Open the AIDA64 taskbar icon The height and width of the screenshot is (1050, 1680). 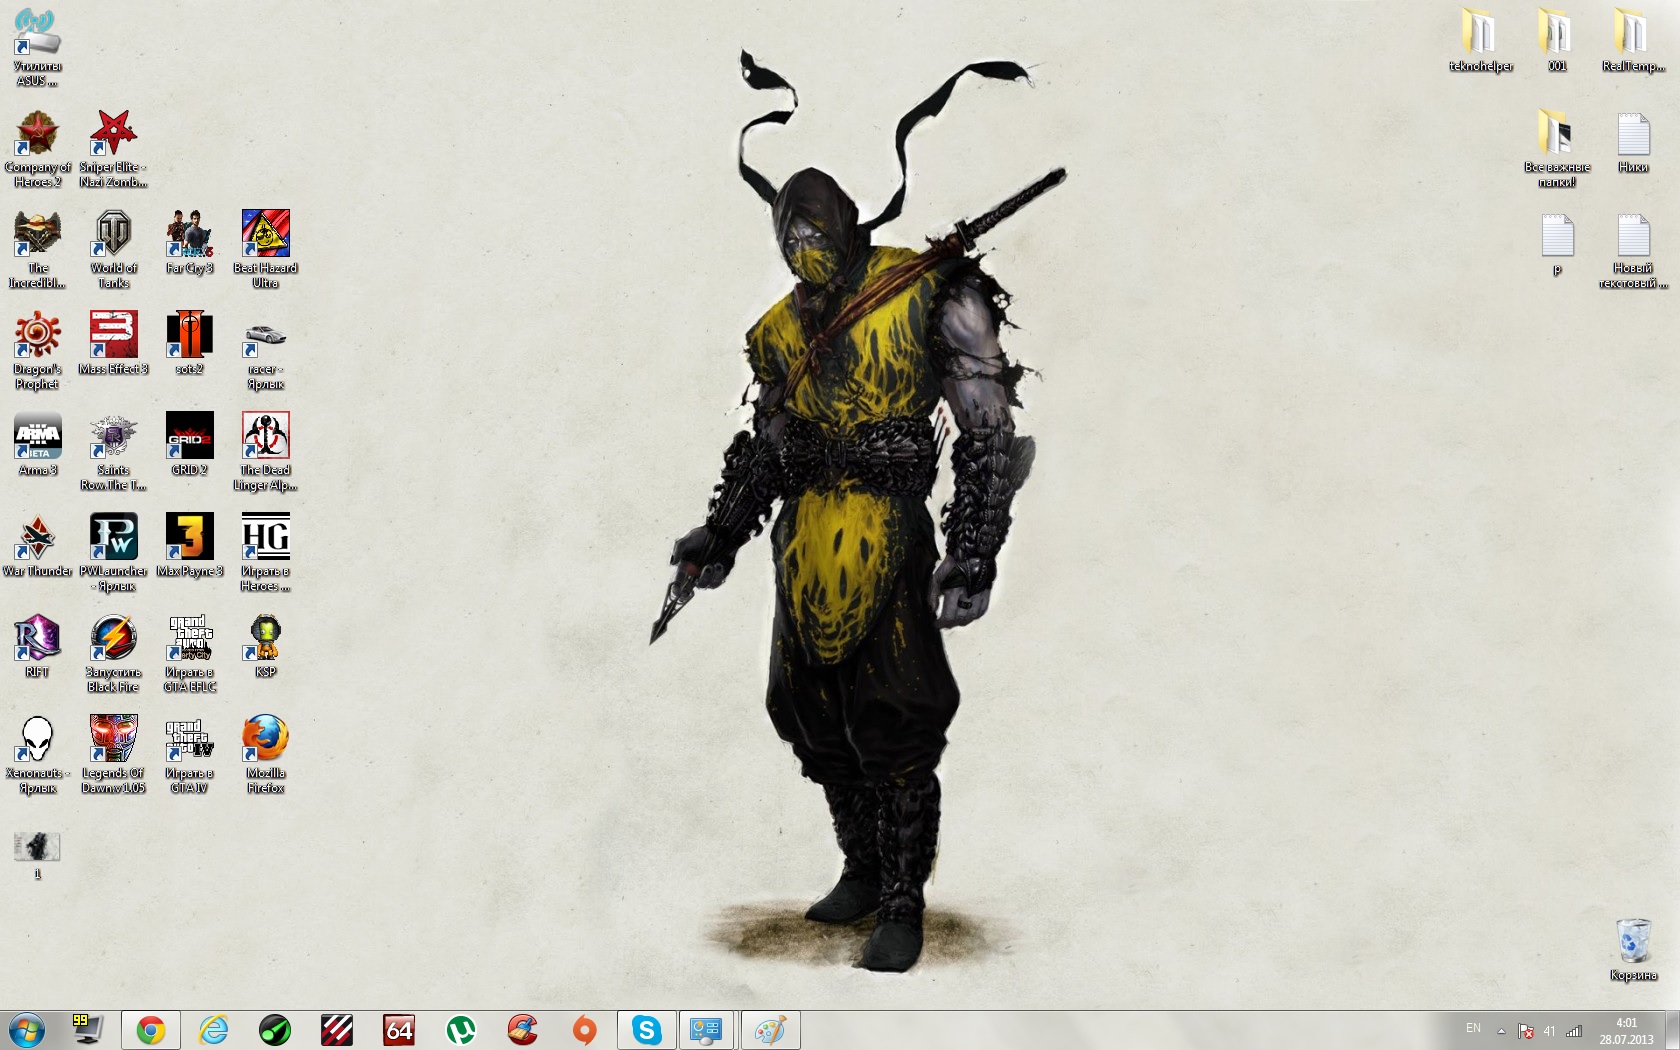(399, 1030)
